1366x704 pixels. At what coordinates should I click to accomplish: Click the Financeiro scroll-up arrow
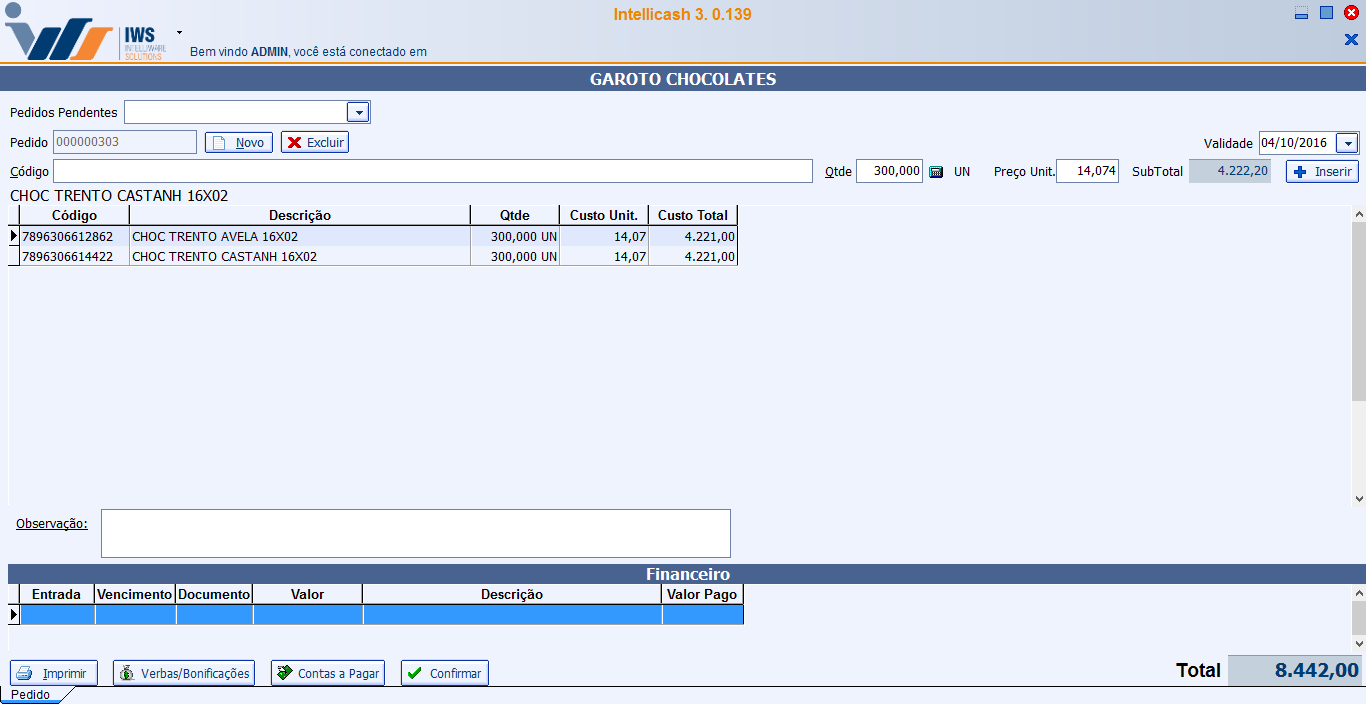tap(1359, 593)
